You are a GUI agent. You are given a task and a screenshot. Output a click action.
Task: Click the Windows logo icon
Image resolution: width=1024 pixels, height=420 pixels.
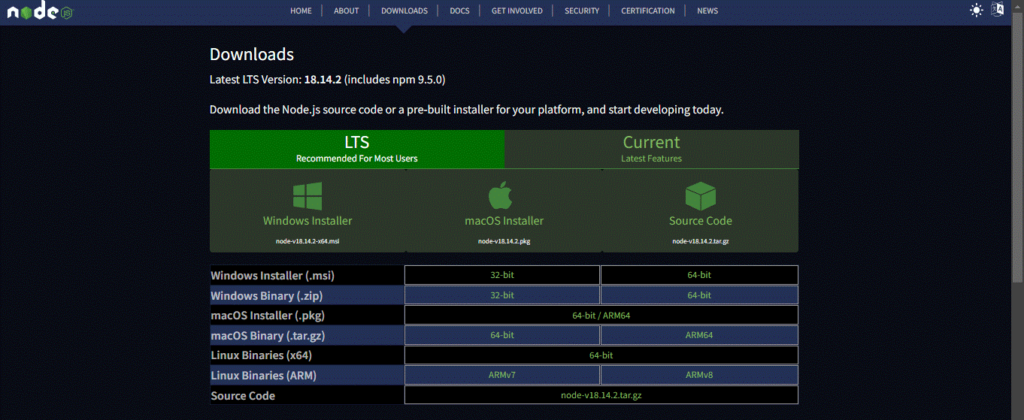(308, 195)
